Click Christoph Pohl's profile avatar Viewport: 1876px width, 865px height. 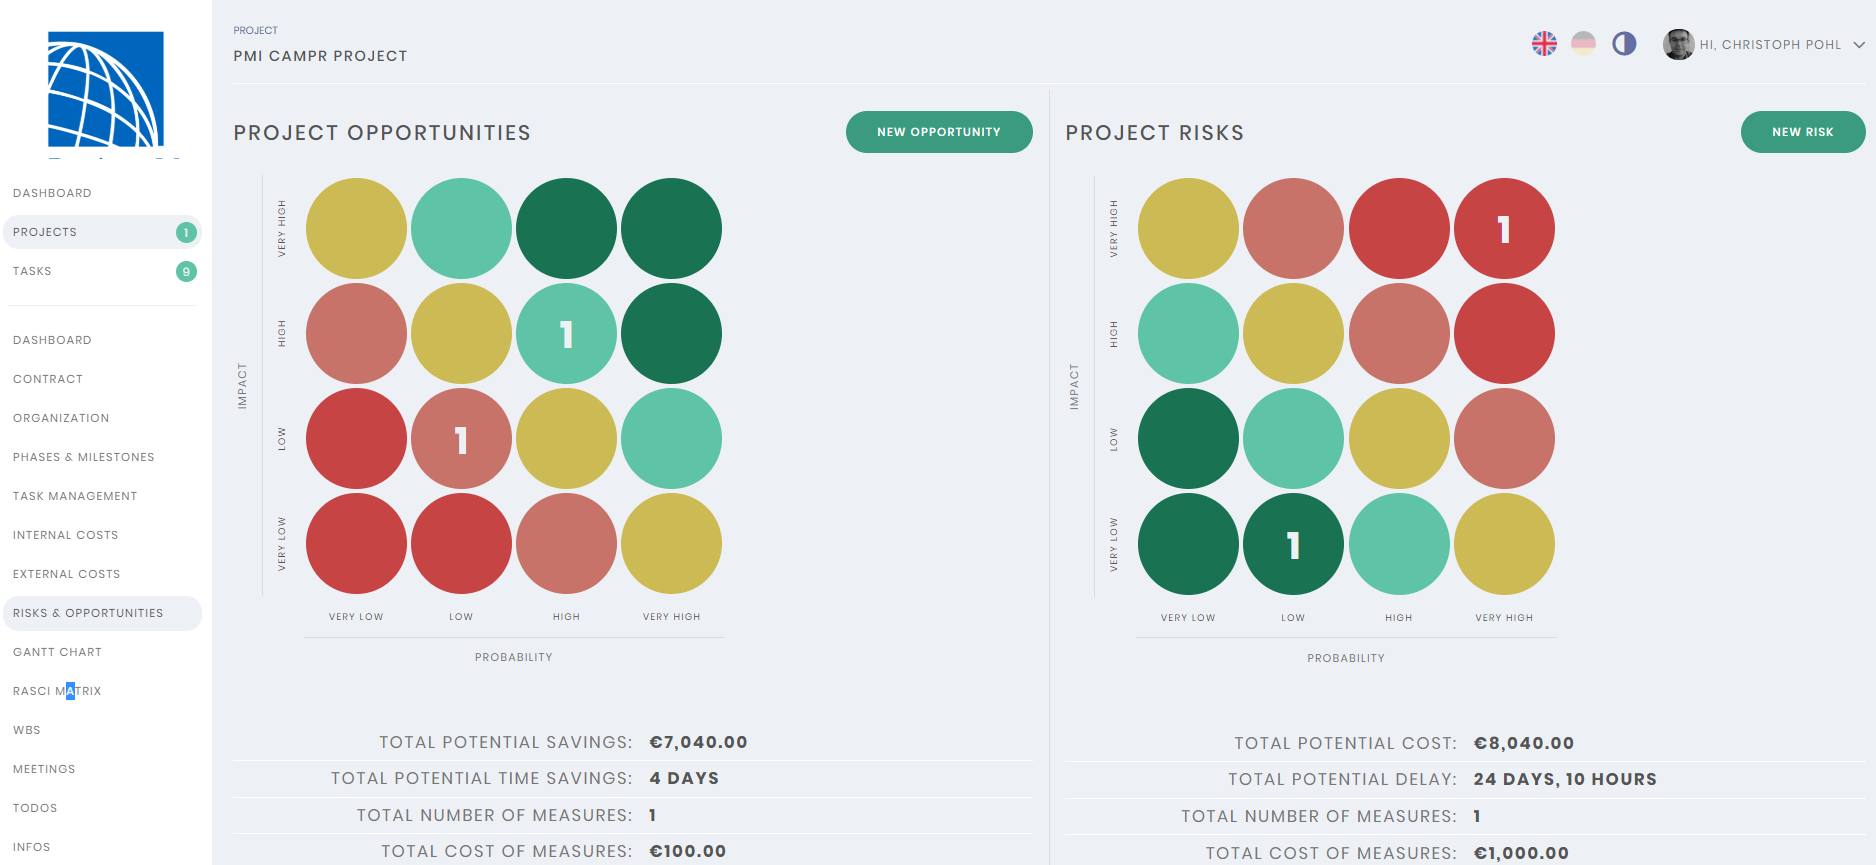point(1678,44)
